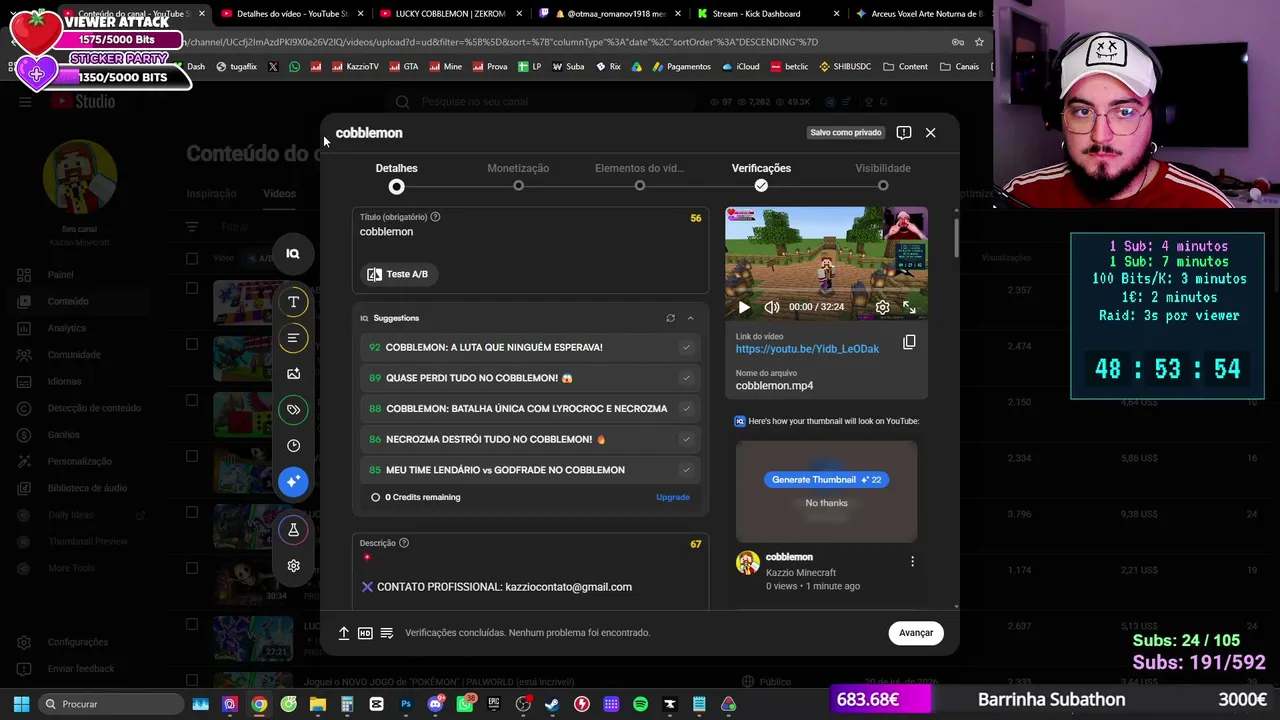Screen dimensions: 1280x720
Task: Open Steam from the Windows taskbar
Action: [x=552, y=704]
